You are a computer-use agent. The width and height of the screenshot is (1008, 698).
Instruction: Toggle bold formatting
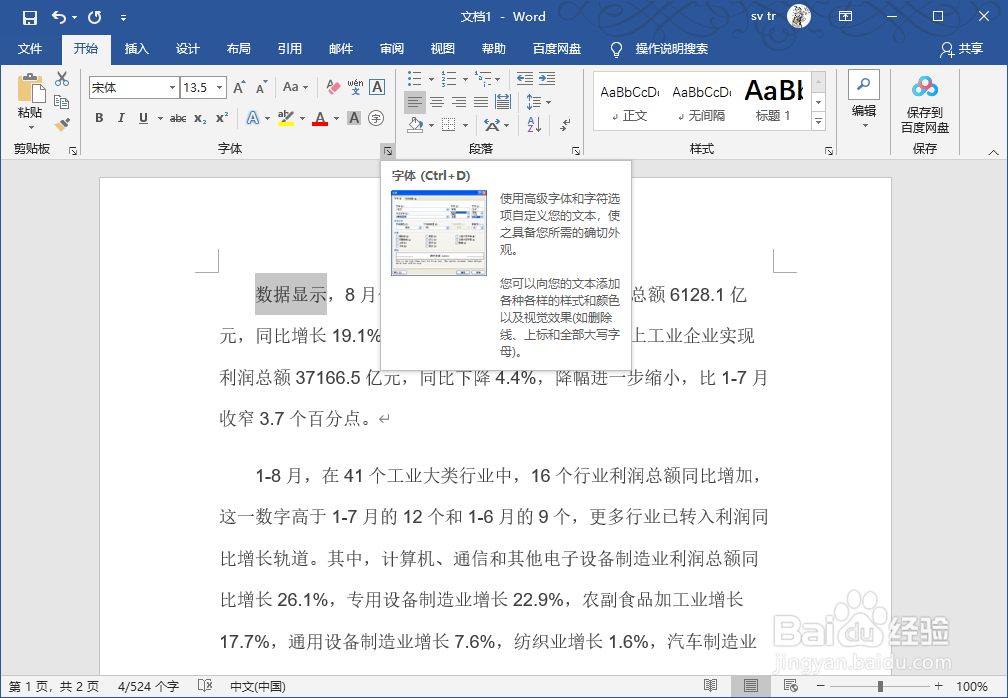(99, 118)
